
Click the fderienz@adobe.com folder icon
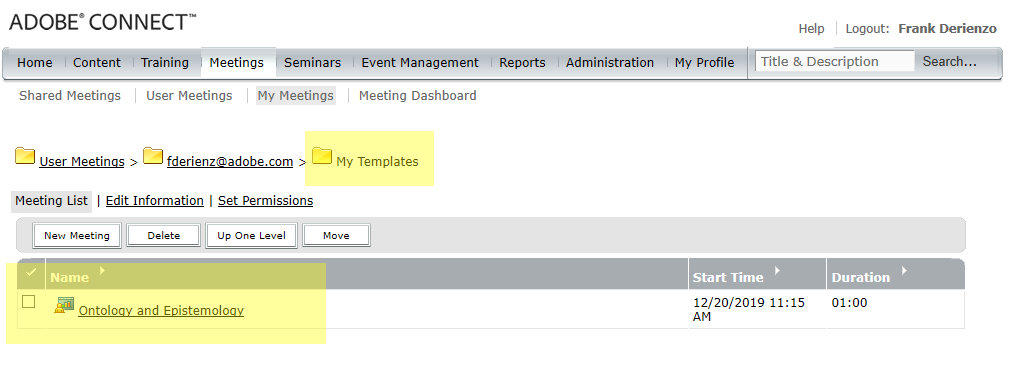(152, 156)
